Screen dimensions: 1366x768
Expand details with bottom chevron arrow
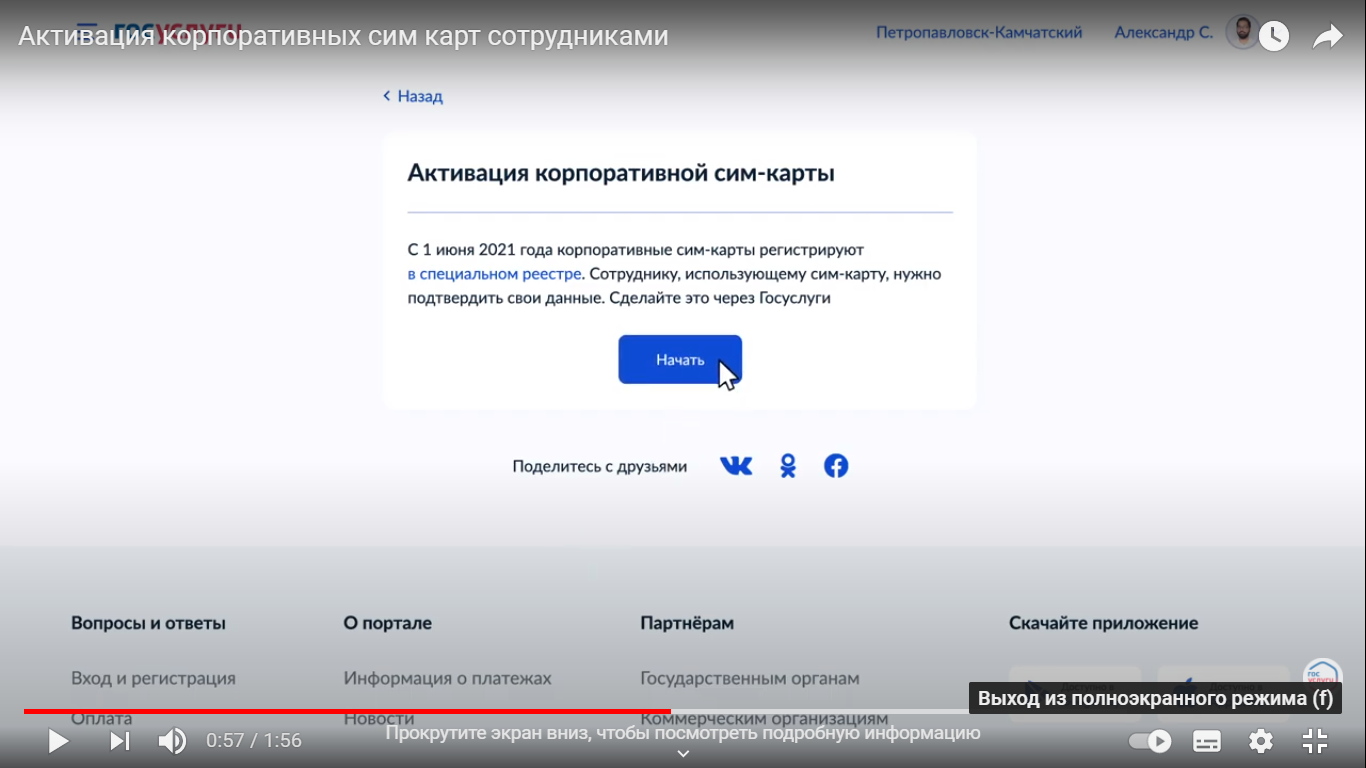pyautogui.click(x=683, y=754)
